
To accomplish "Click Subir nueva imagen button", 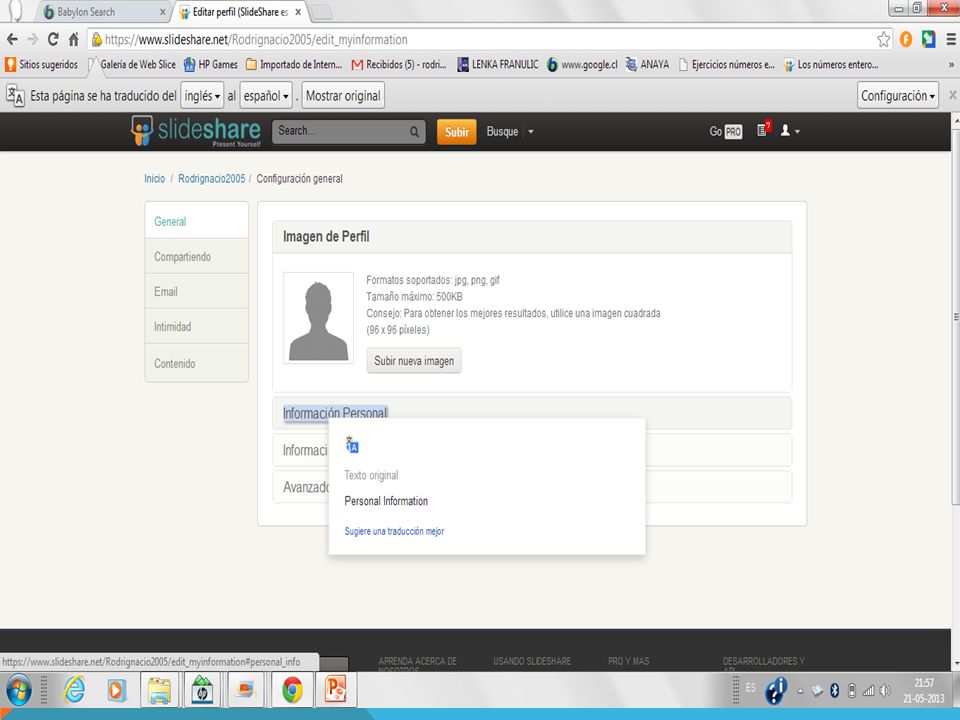I will tap(414, 361).
